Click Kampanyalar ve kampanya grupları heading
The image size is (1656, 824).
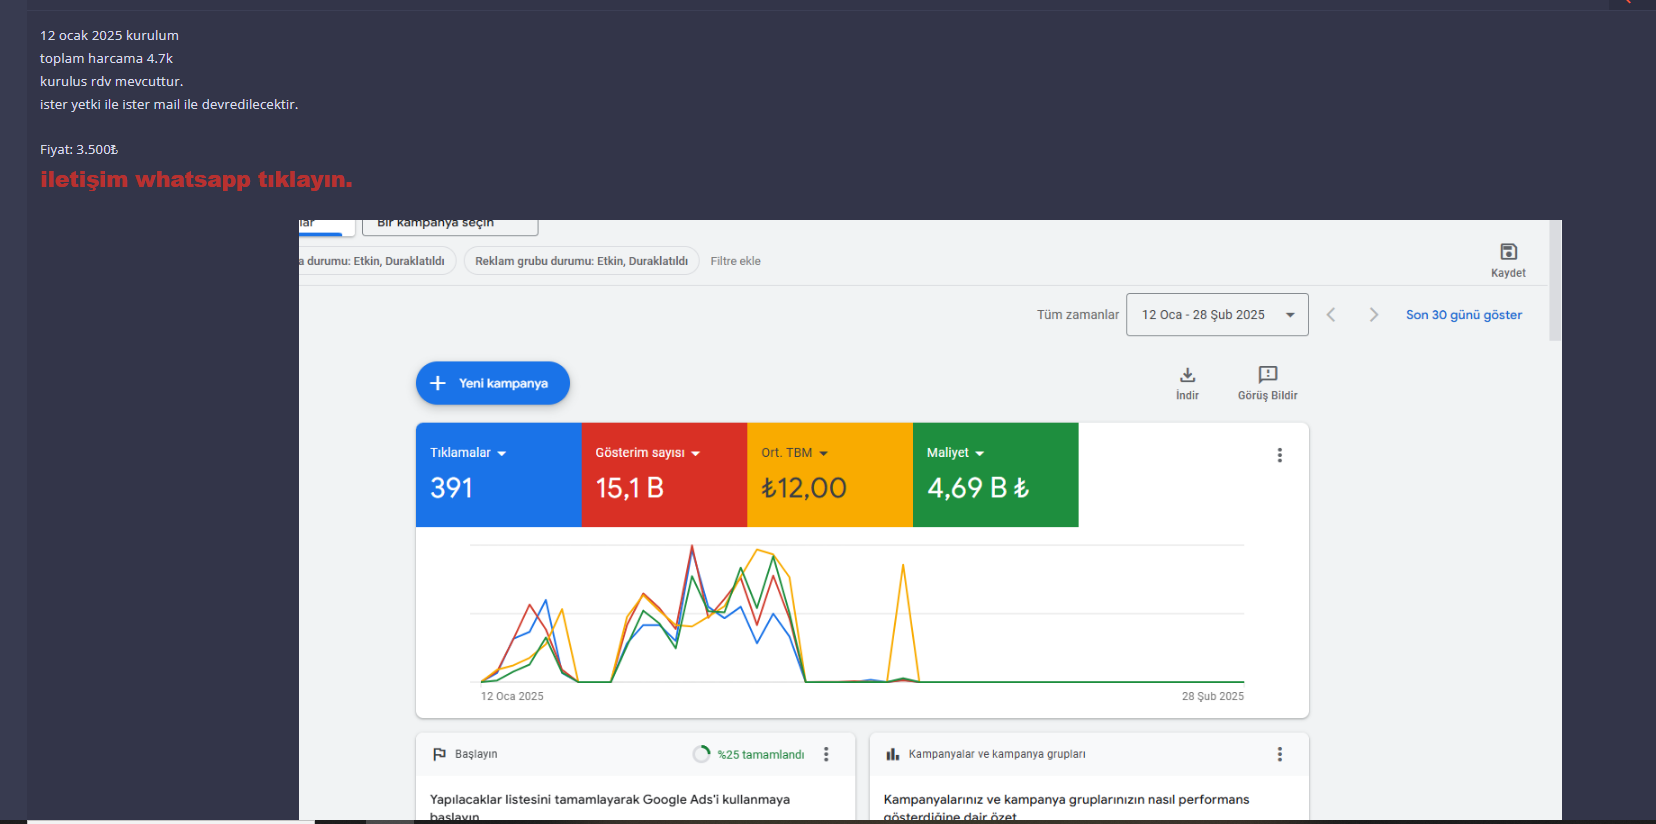997,754
